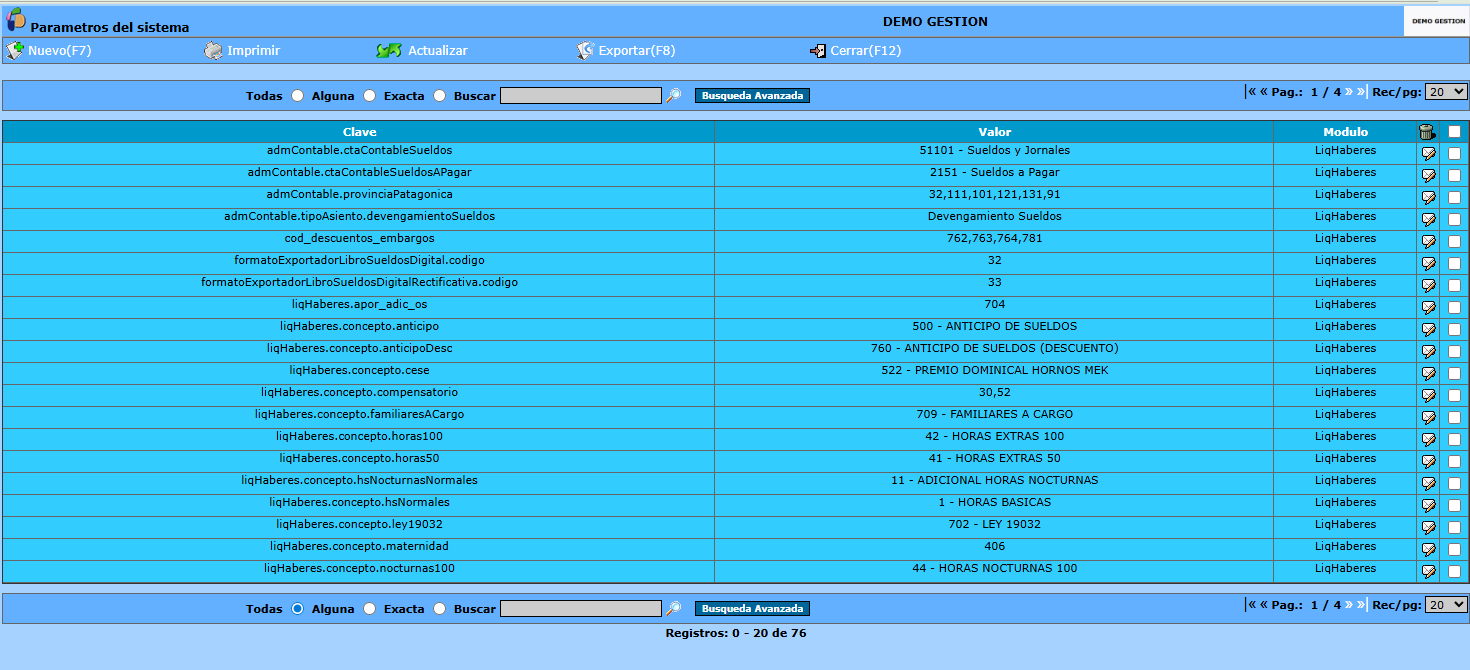Check the select-all checkbox in table header
The width and height of the screenshot is (1470, 670).
click(x=1454, y=132)
